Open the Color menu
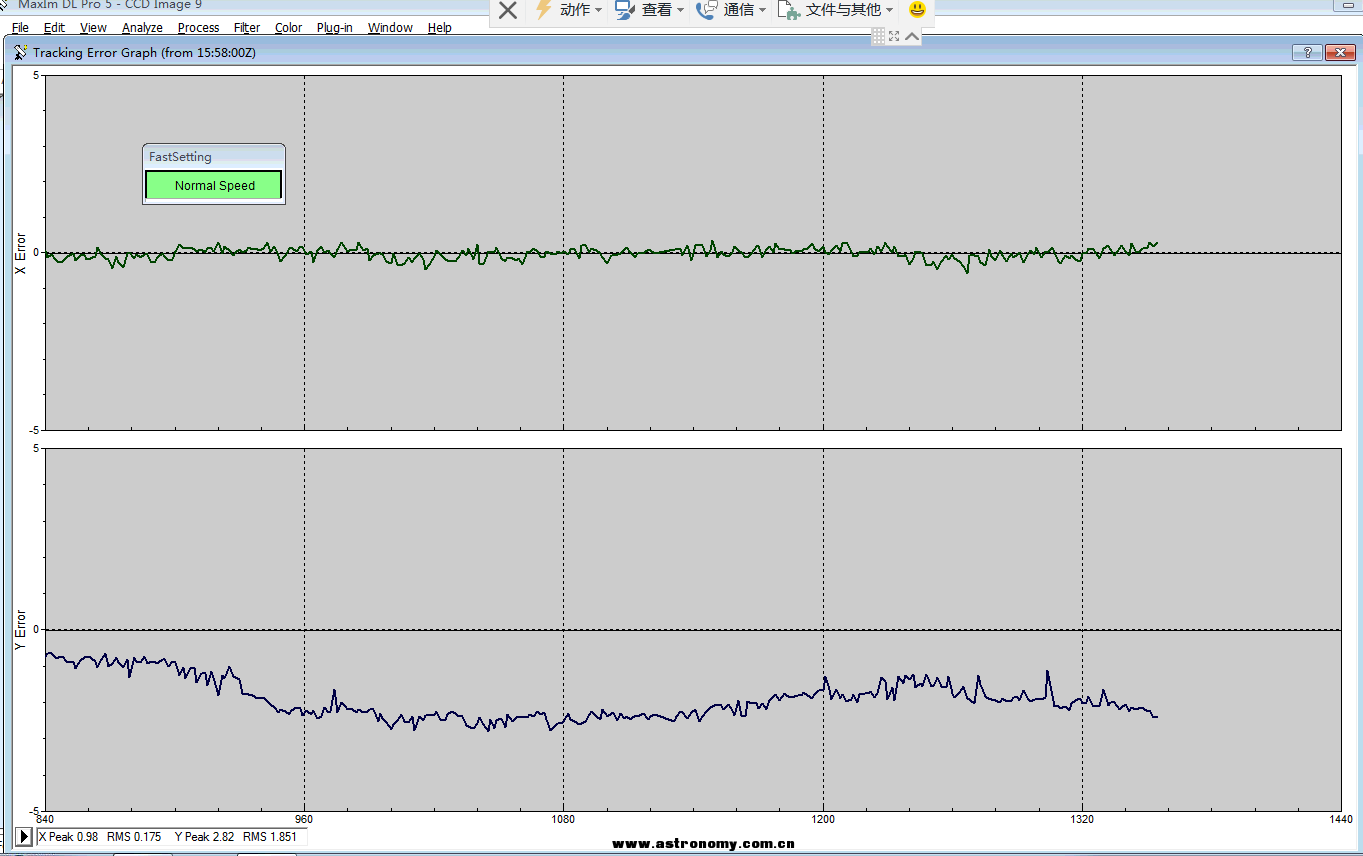The height and width of the screenshot is (856, 1363). pyautogui.click(x=289, y=28)
